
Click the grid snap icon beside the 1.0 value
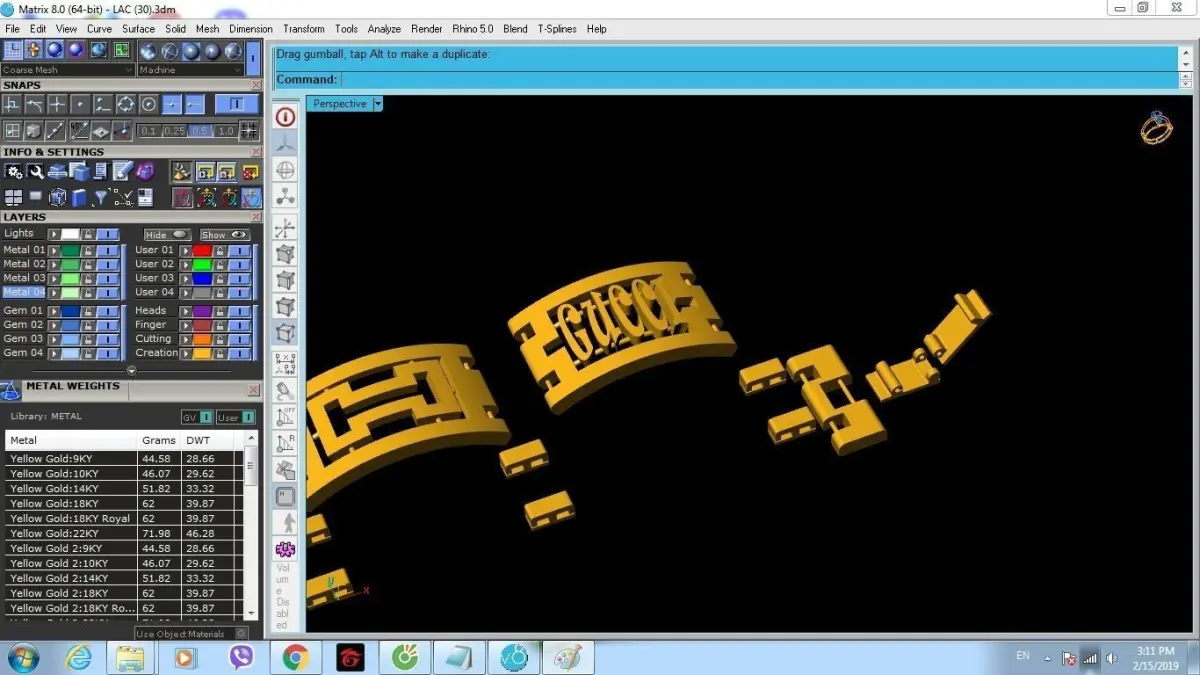(249, 131)
